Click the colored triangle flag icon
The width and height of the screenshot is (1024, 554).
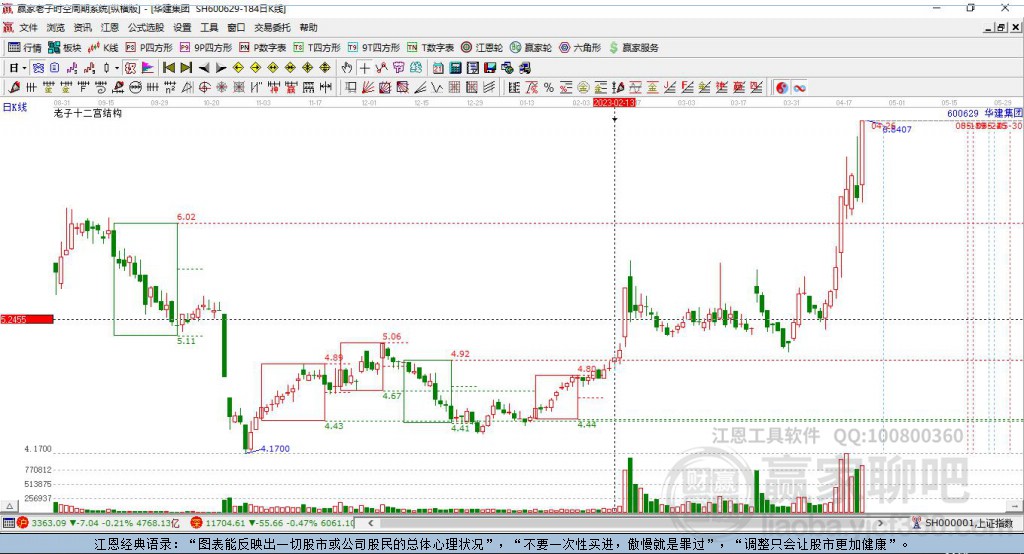148,68
